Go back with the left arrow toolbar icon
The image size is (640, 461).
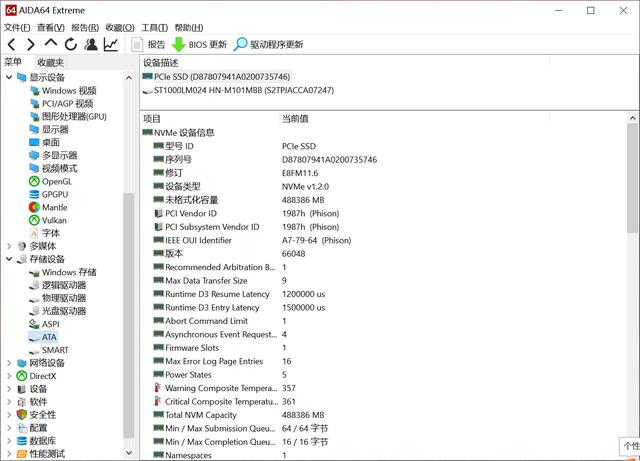[x=11, y=44]
